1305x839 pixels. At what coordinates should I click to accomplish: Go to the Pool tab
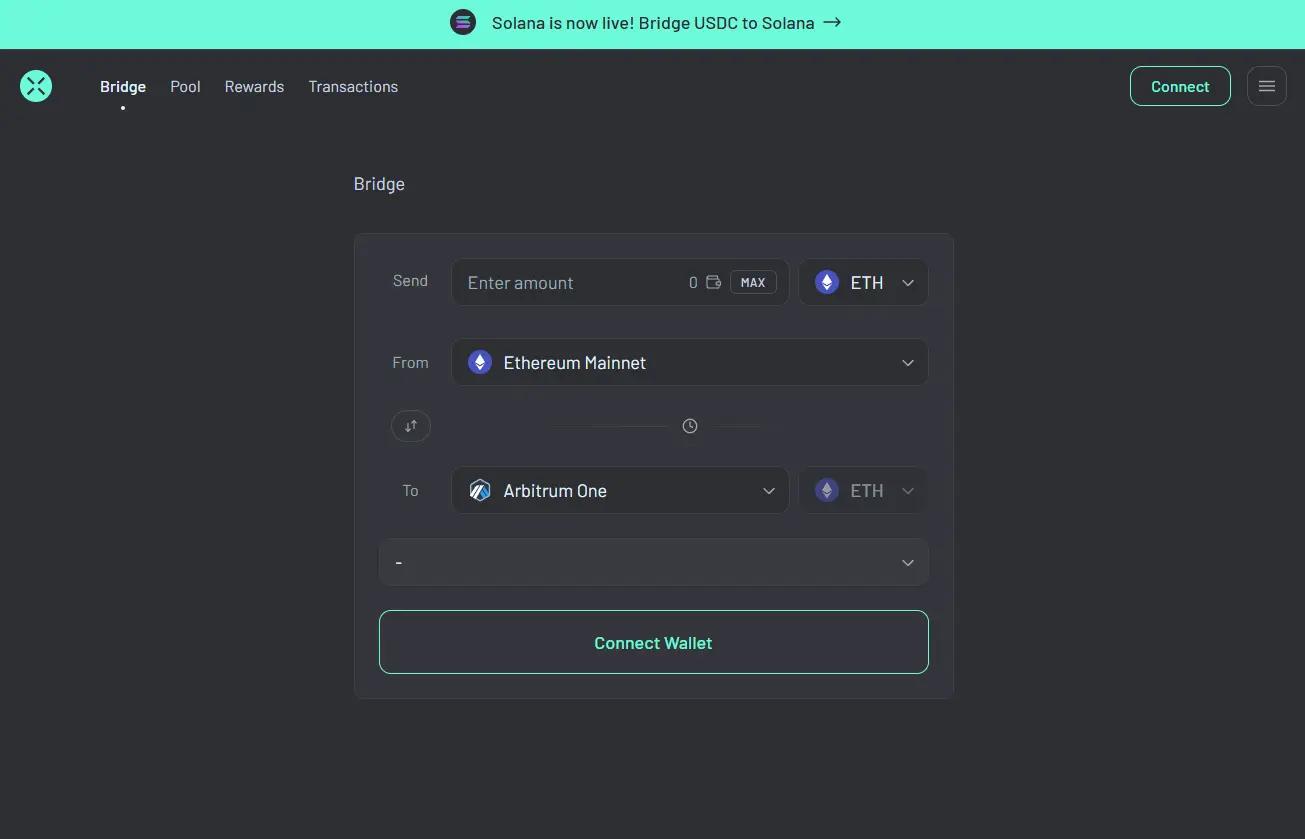[185, 87]
